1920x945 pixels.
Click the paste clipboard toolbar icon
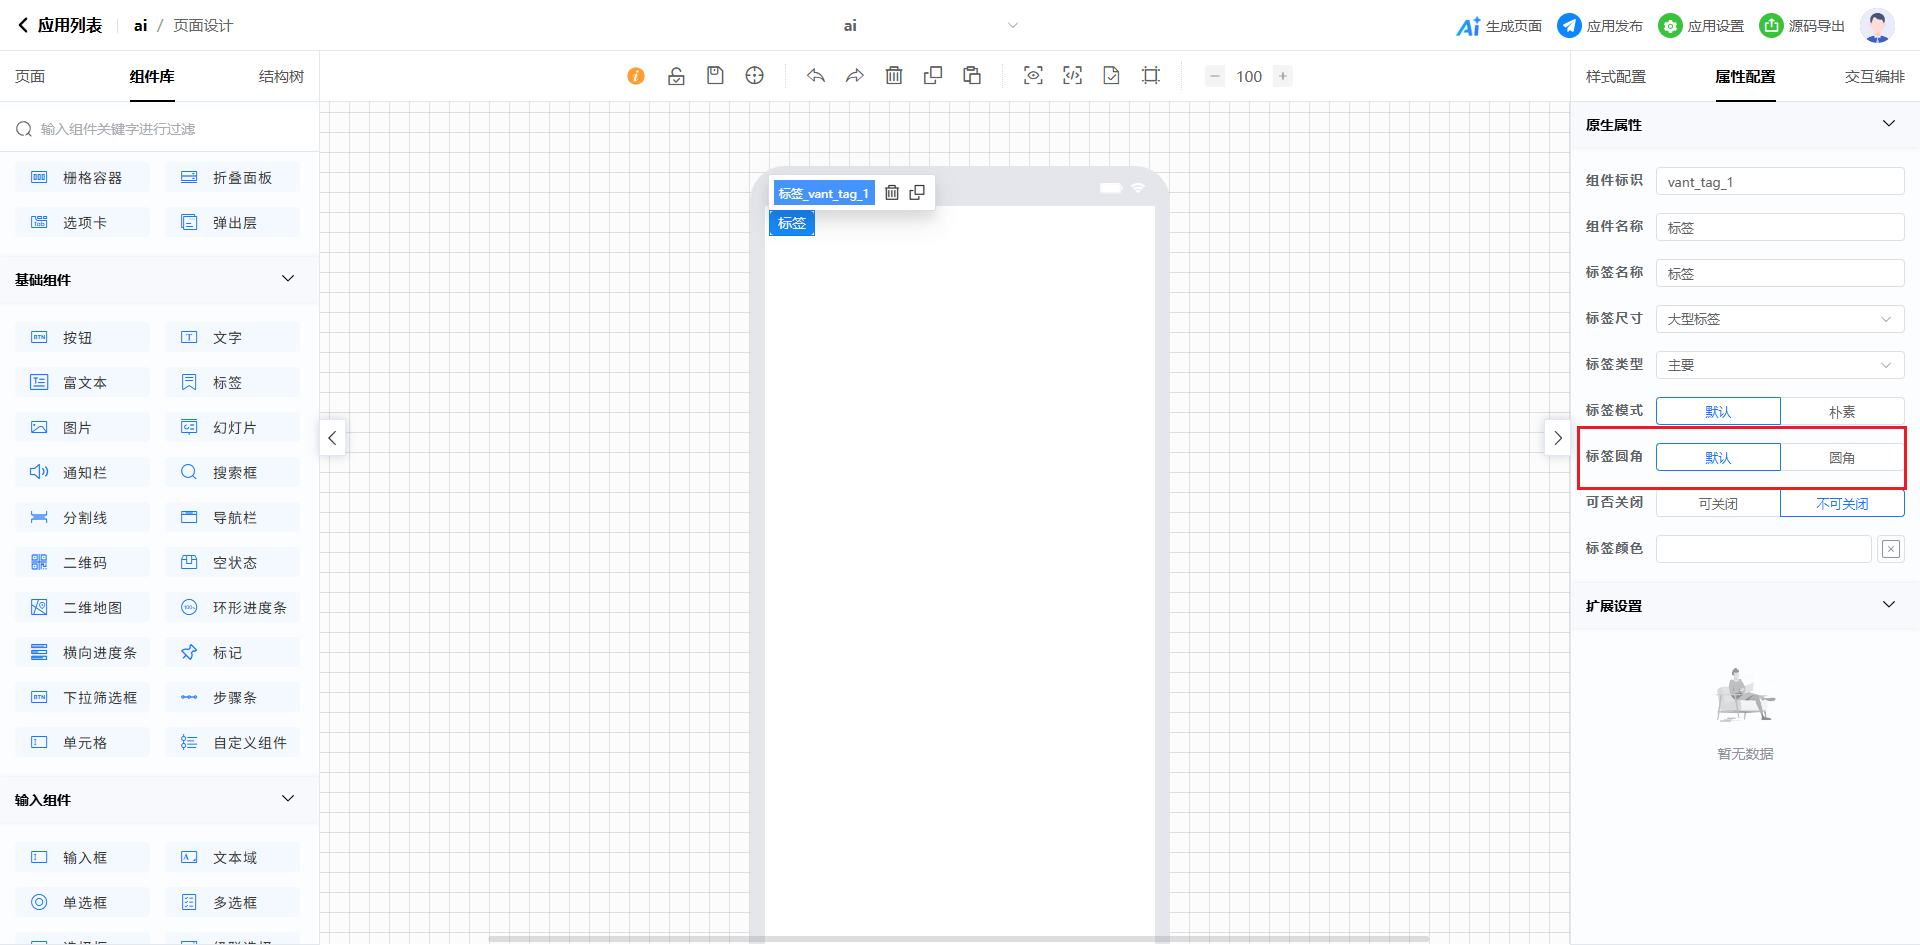972,76
